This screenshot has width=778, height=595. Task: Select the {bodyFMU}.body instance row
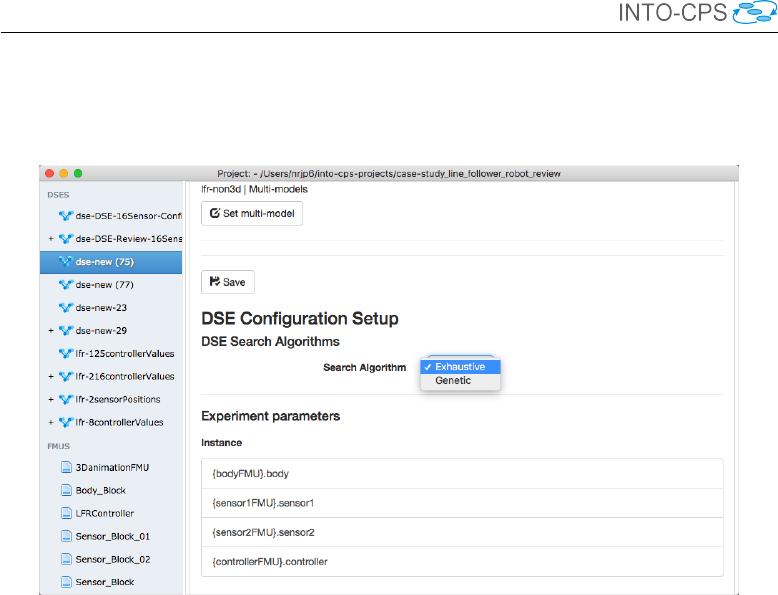click(461, 473)
